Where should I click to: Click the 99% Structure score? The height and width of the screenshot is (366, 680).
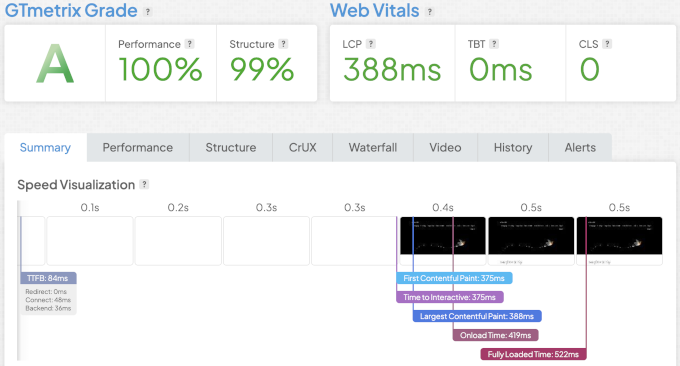click(x=262, y=69)
